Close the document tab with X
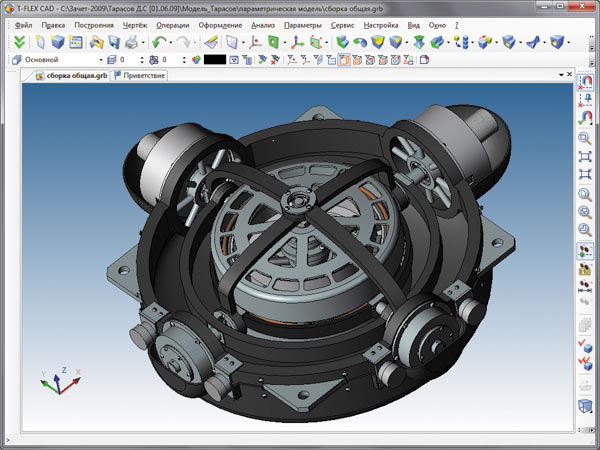Image resolution: width=600 pixels, height=450 pixels. [x=569, y=74]
